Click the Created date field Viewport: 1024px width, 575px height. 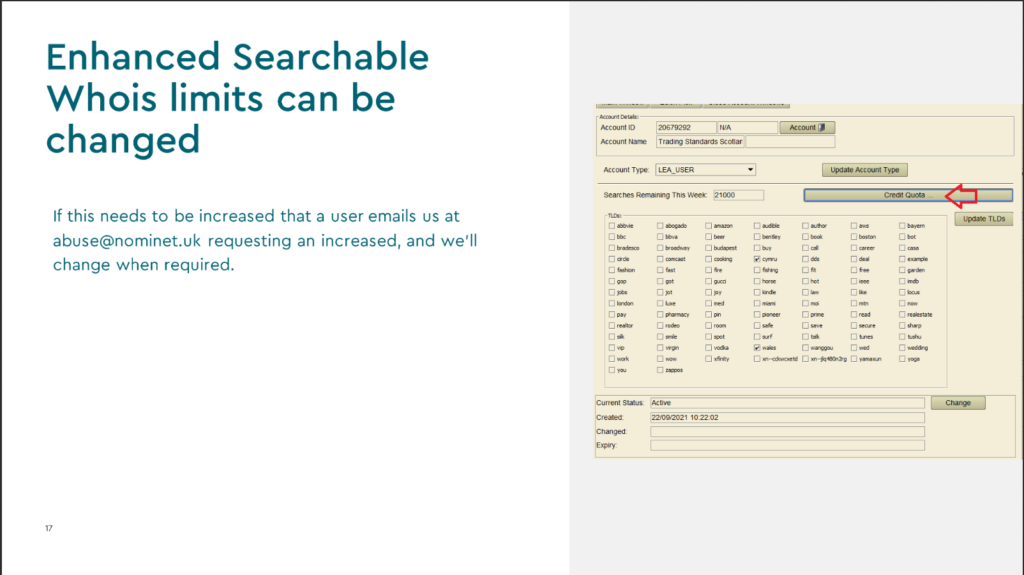[x=787, y=417]
